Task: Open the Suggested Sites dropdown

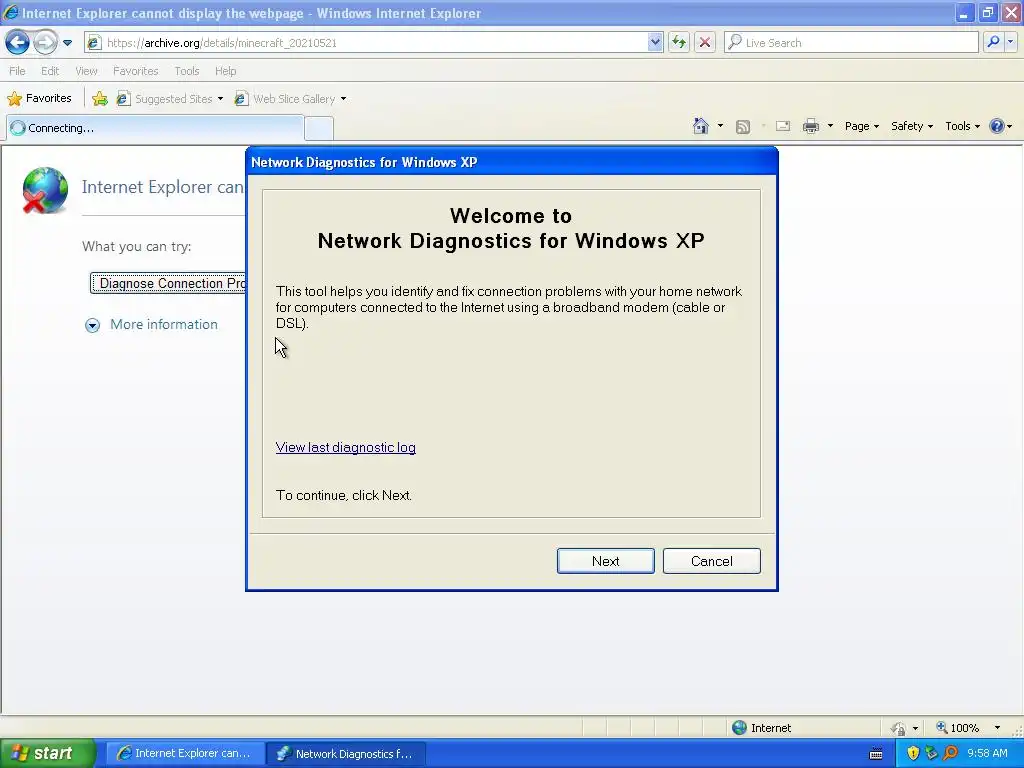Action: click(170, 99)
